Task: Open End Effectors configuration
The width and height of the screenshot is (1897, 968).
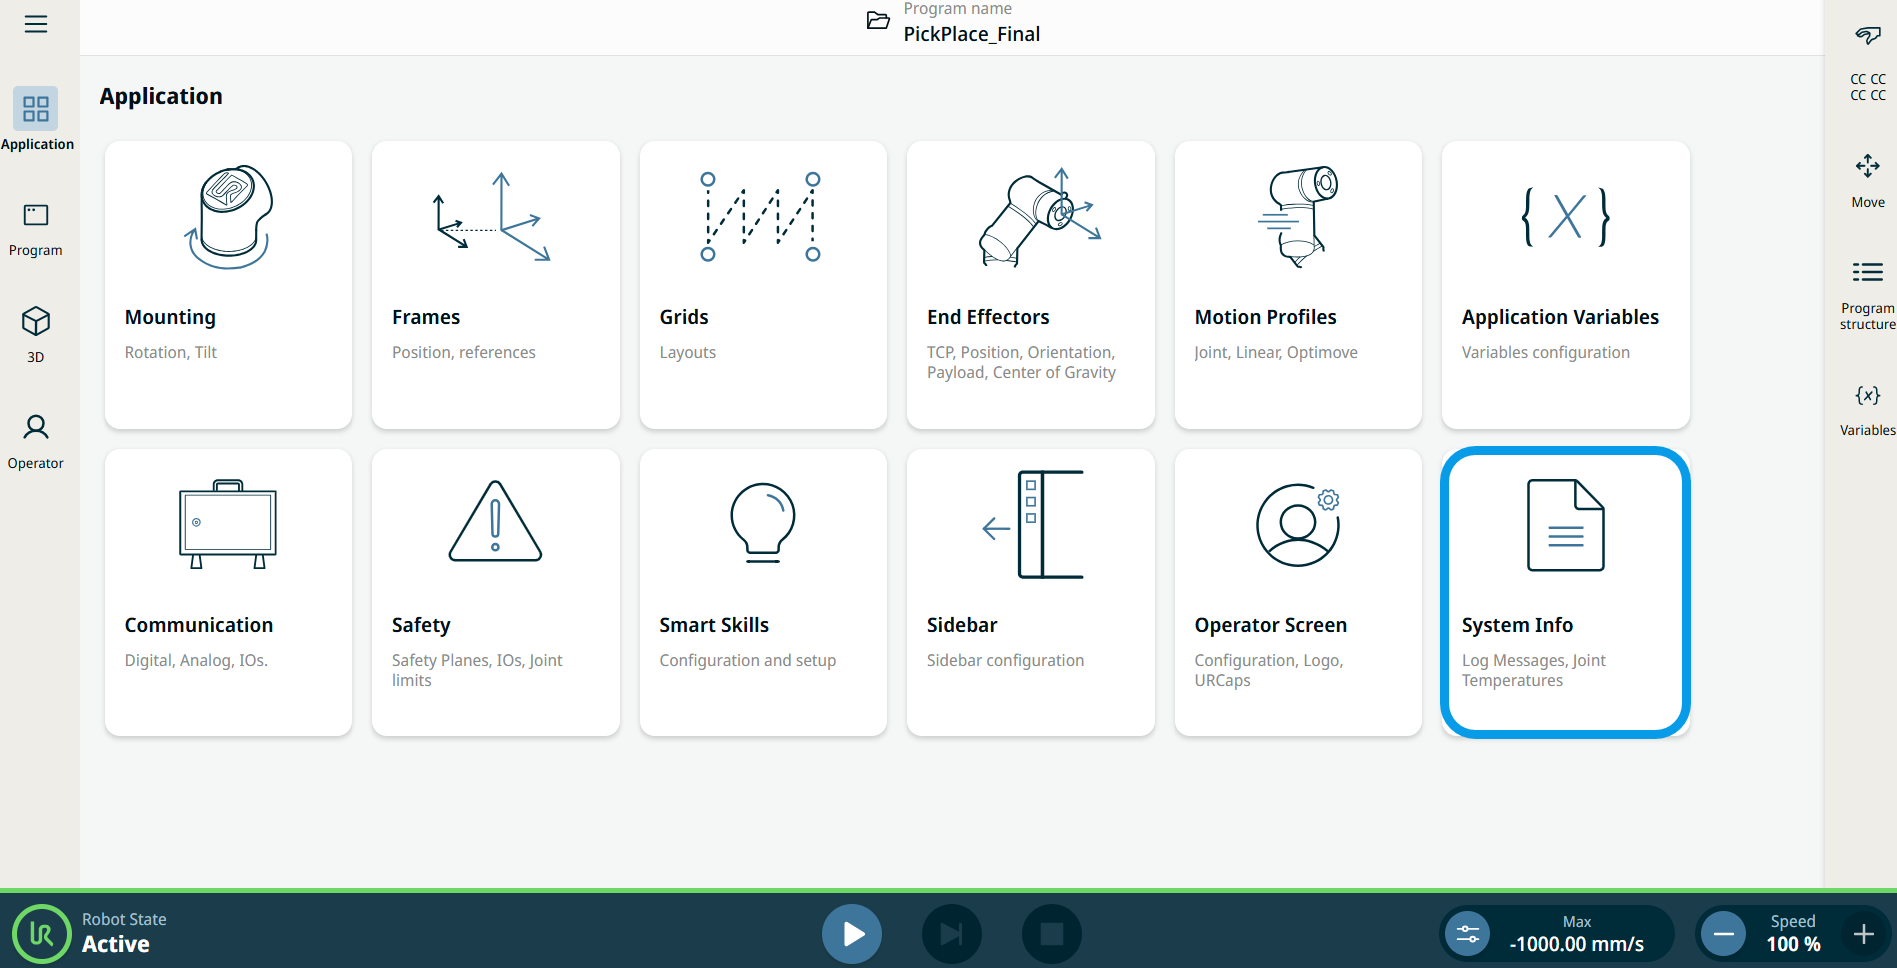Action: pos(1030,285)
